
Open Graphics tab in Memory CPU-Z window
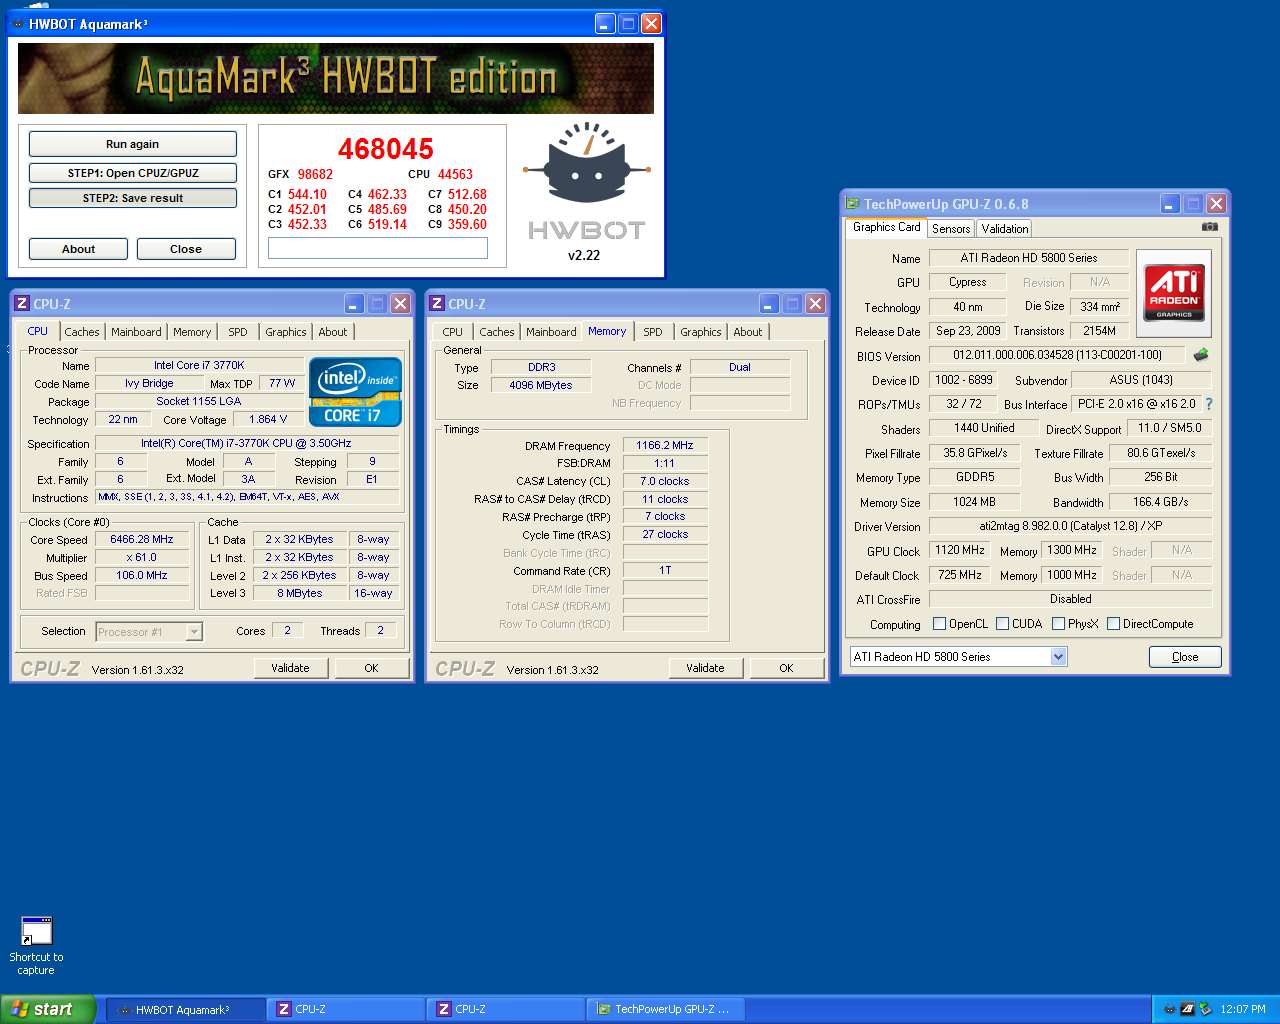click(x=701, y=332)
